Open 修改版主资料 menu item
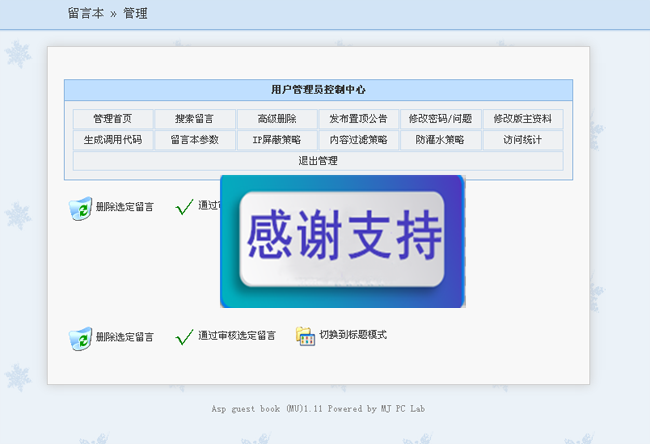 523,119
